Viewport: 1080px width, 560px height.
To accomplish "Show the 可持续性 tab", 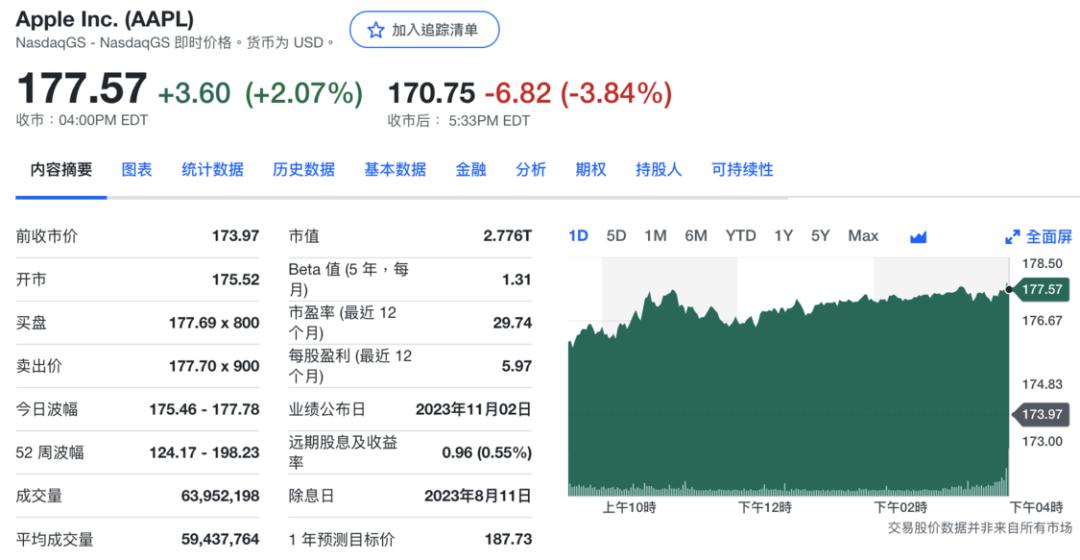I will coord(742,170).
